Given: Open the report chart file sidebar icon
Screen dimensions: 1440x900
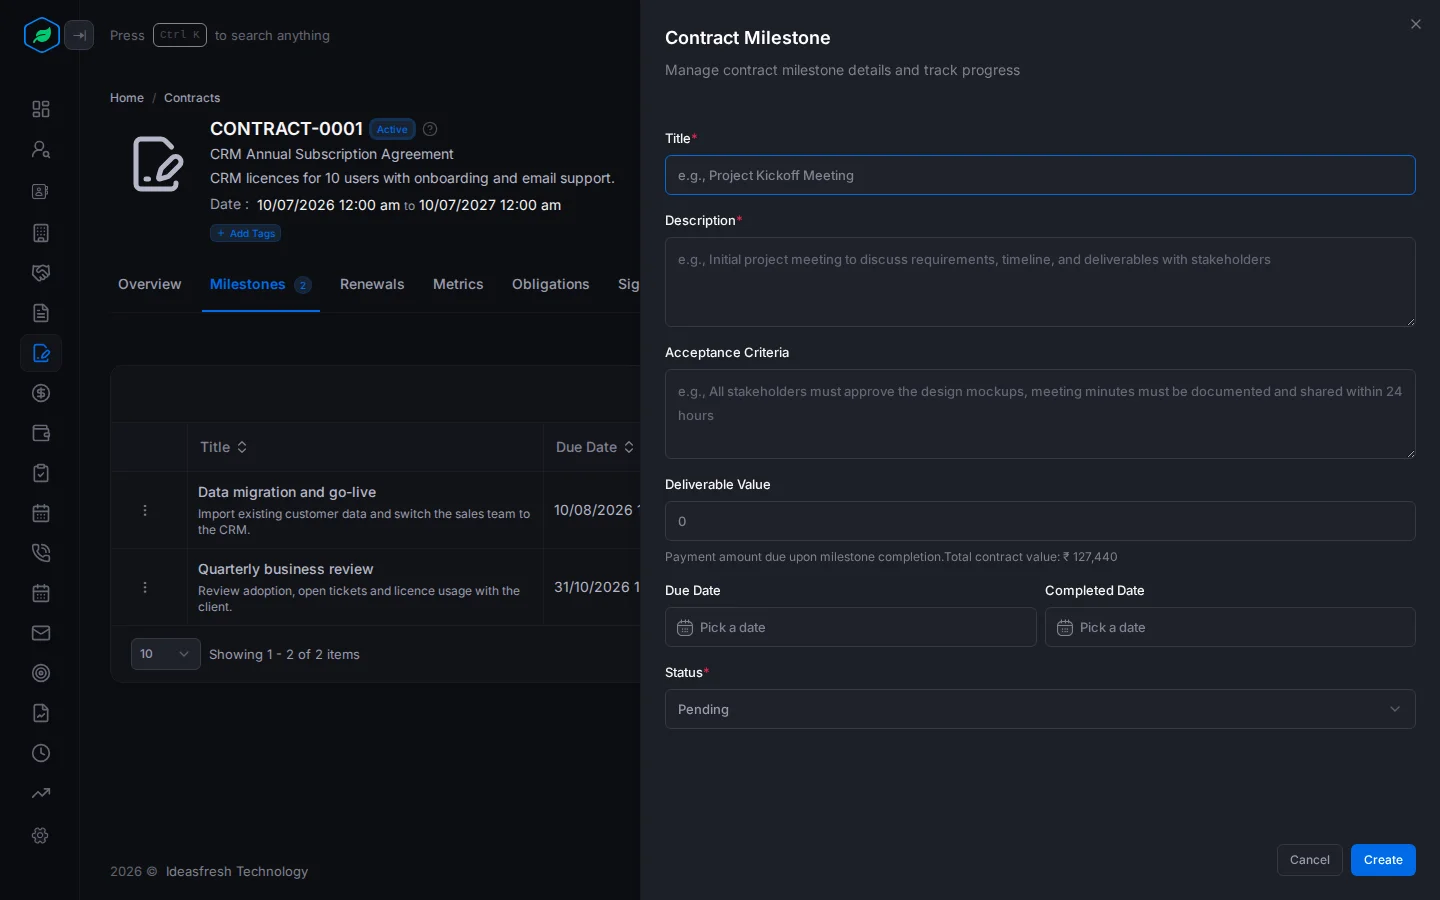Looking at the screenshot, I should [x=41, y=713].
